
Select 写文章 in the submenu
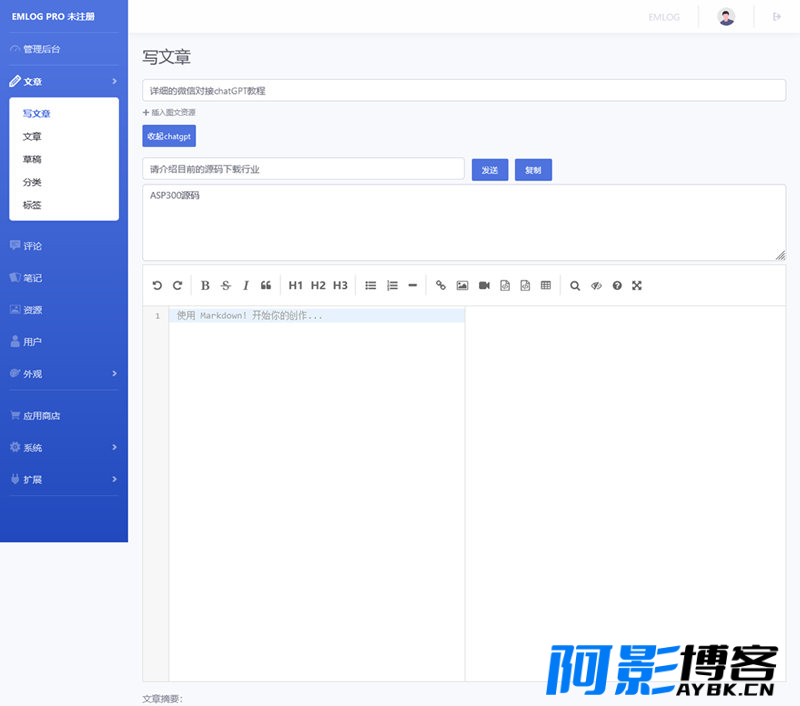pyautogui.click(x=36, y=113)
